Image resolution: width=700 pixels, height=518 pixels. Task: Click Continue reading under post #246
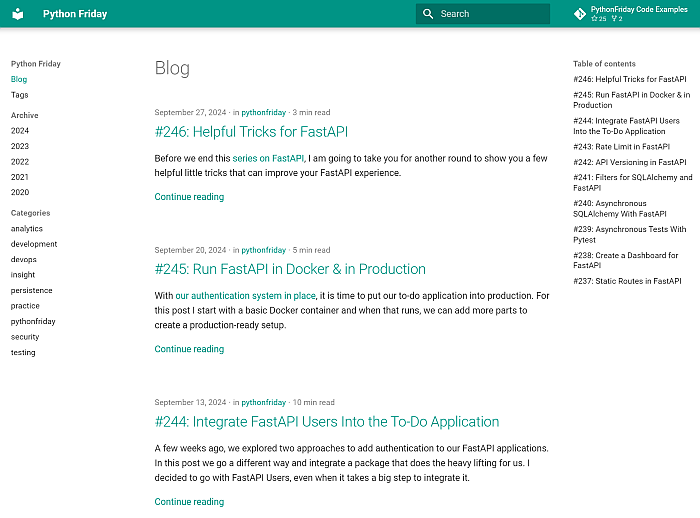(189, 197)
